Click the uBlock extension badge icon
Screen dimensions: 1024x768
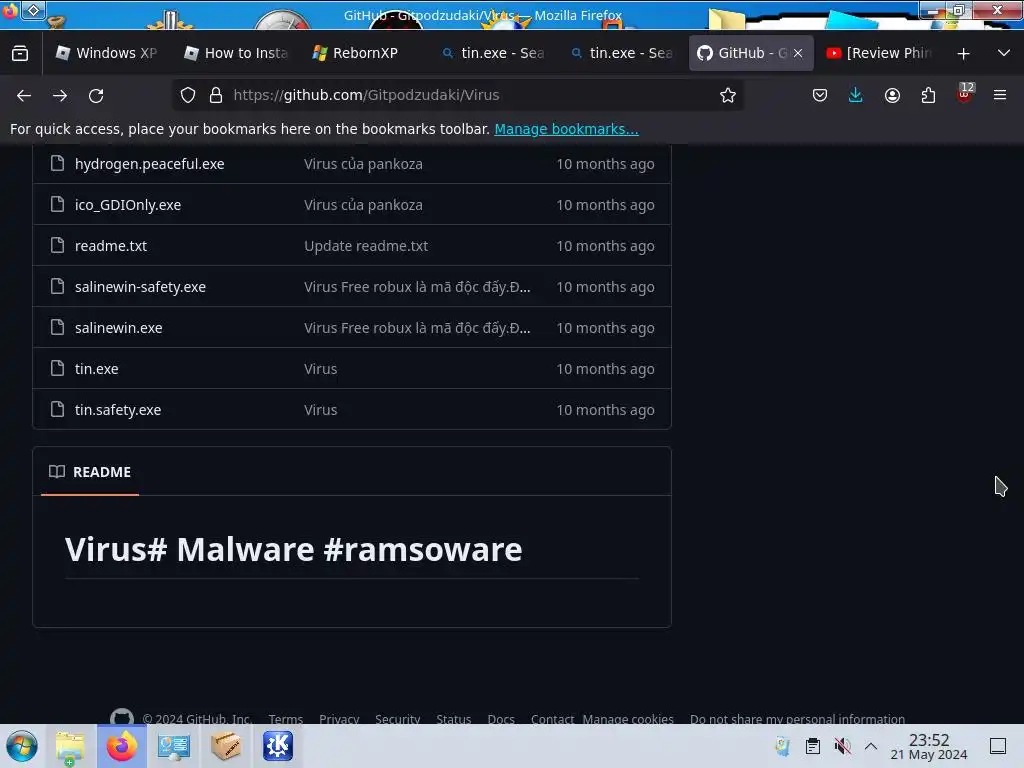point(965,93)
